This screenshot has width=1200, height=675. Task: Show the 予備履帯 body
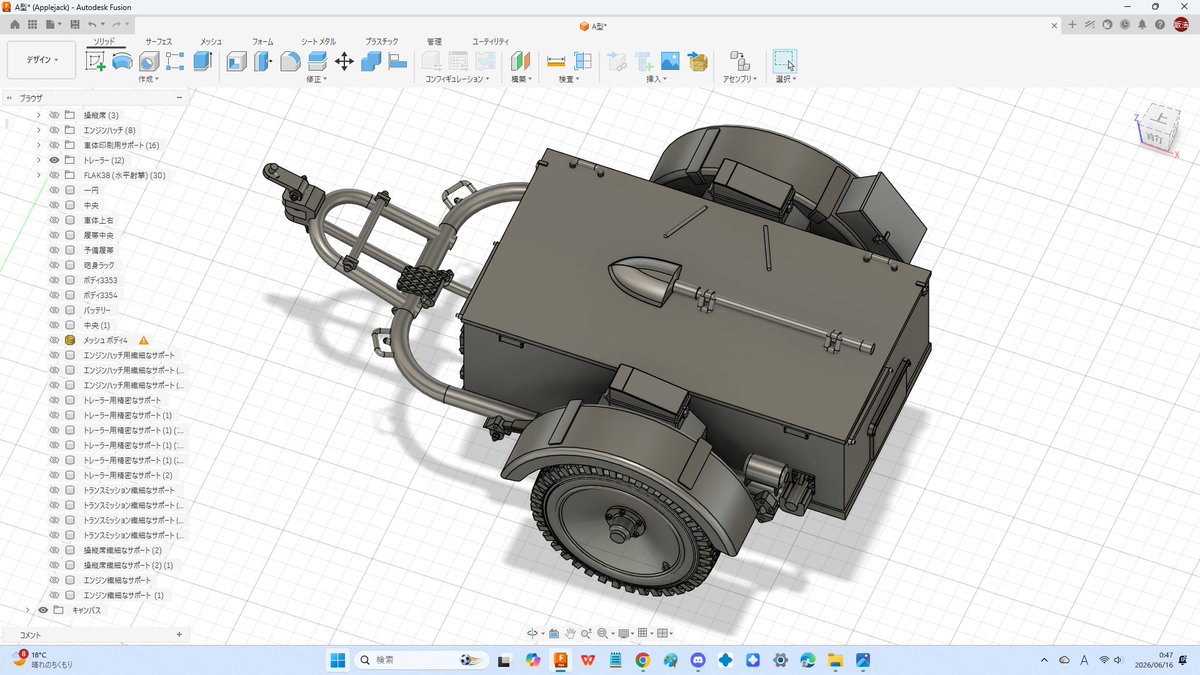(x=55, y=250)
